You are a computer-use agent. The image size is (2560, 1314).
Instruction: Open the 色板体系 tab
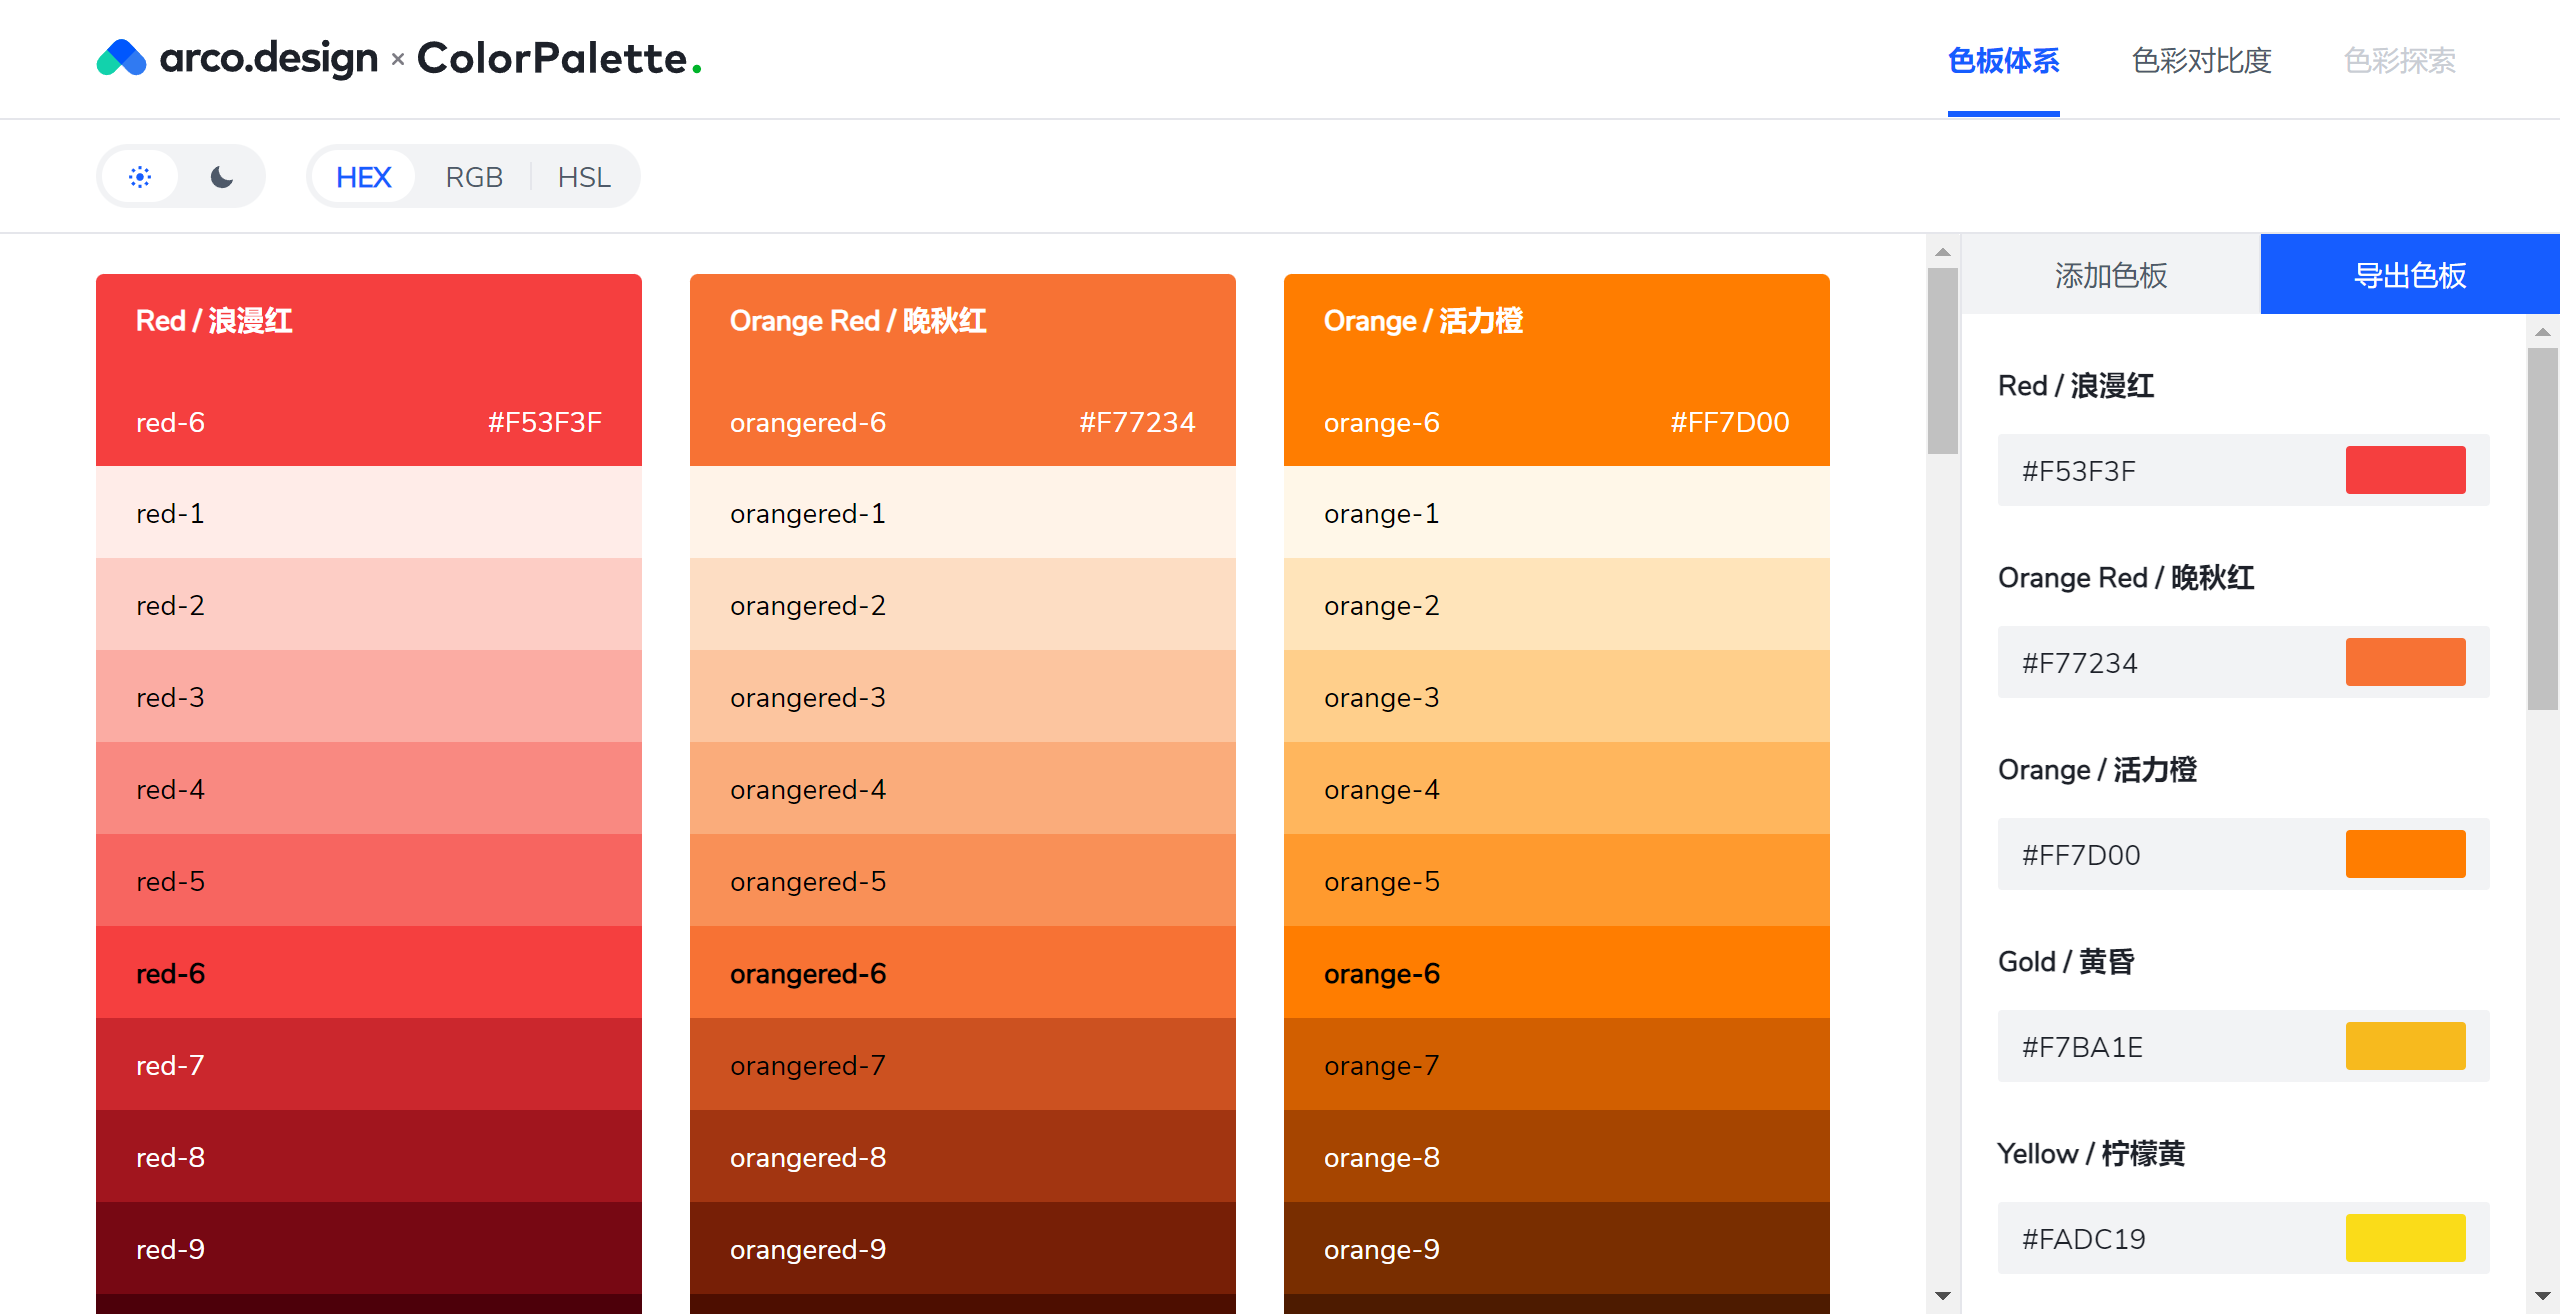coord(2004,61)
